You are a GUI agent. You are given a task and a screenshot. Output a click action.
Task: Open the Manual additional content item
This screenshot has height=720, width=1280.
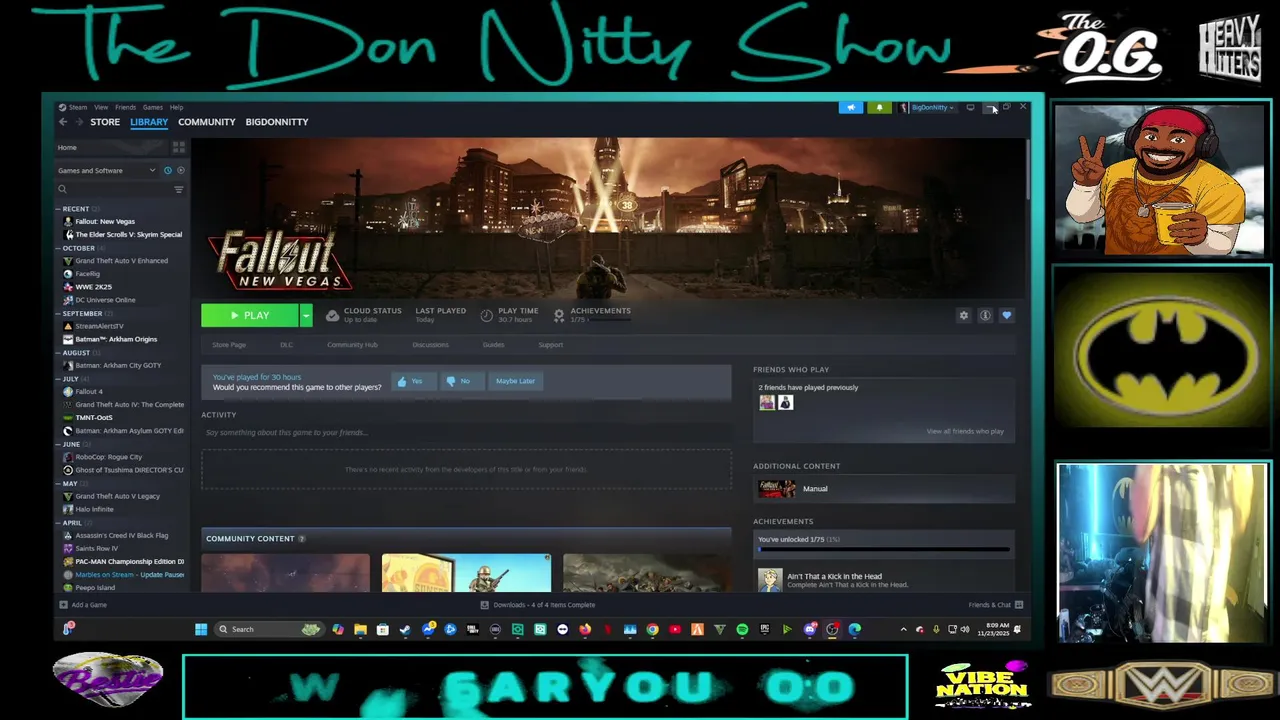point(884,489)
